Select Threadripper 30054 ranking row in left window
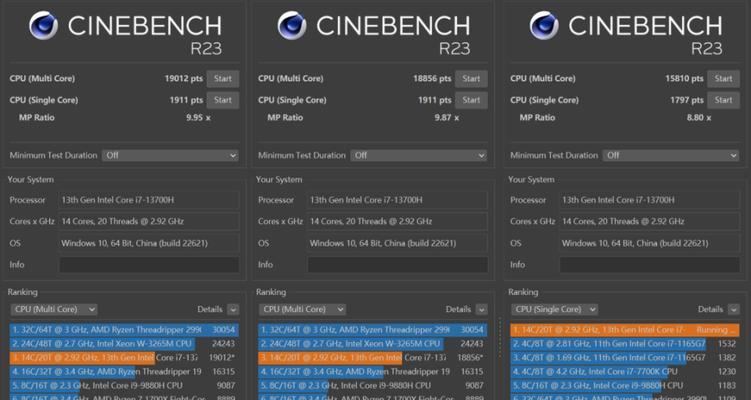 click(x=124, y=330)
